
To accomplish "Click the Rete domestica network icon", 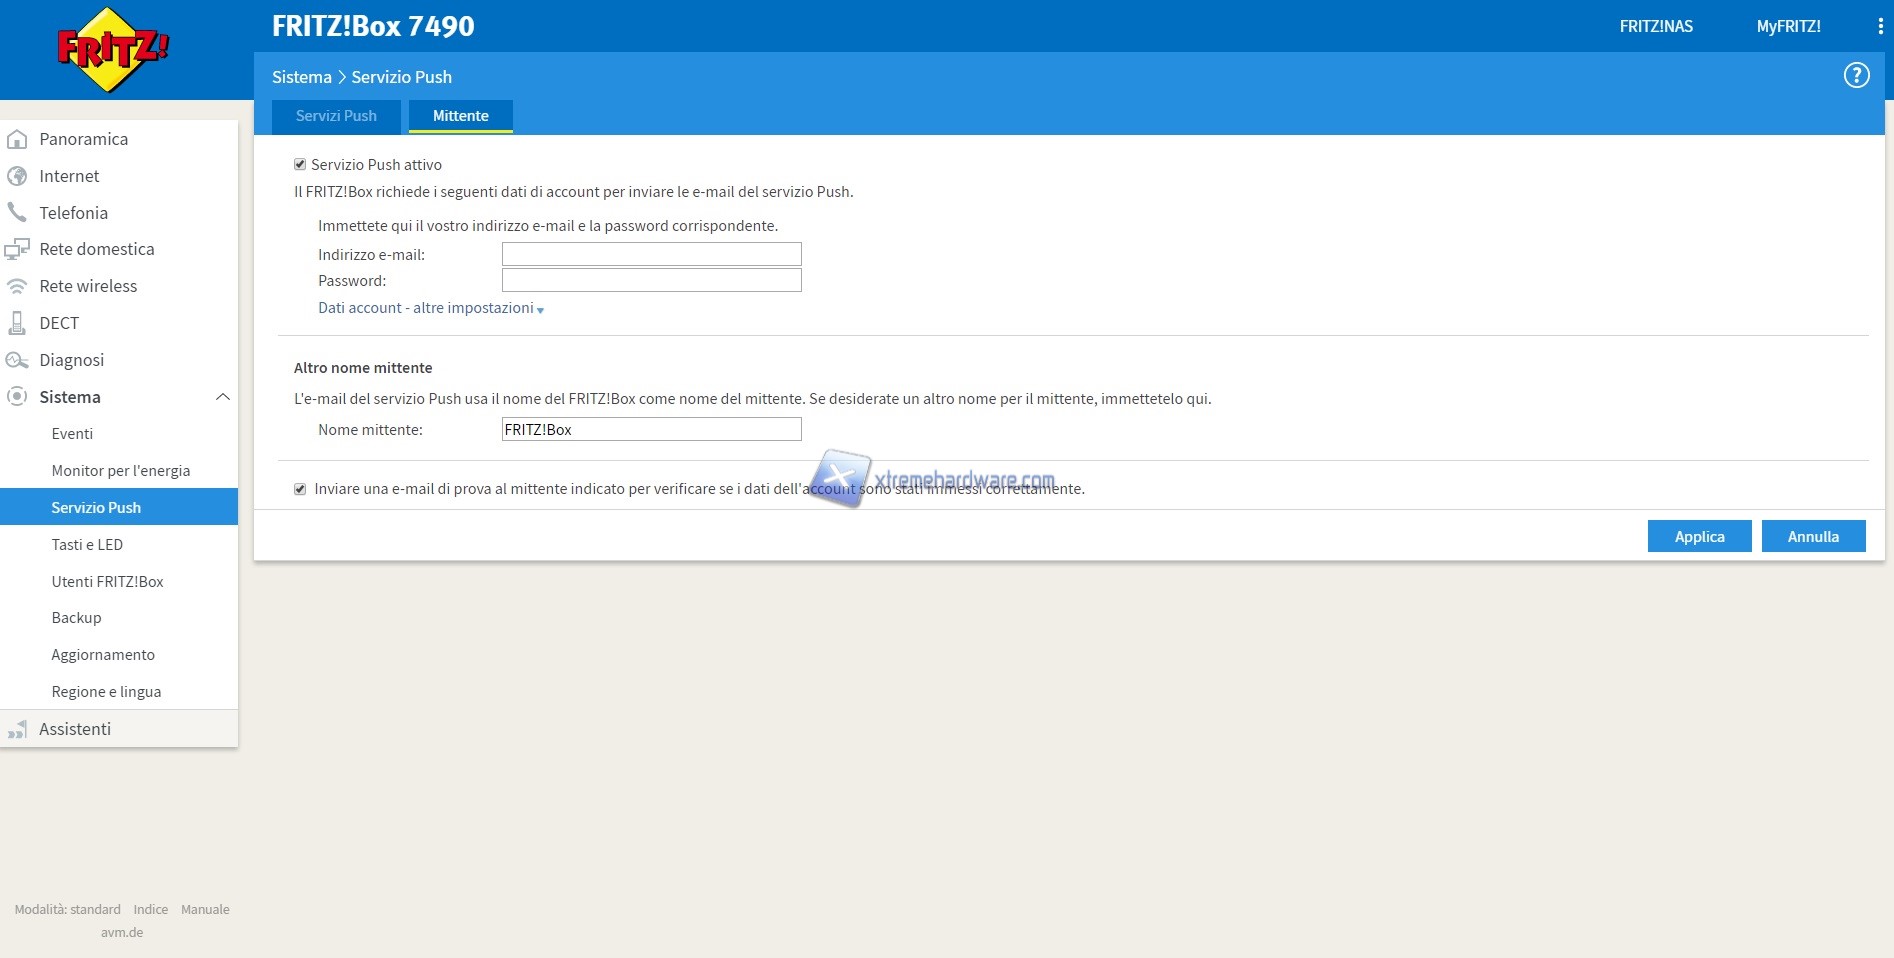I will point(17,249).
